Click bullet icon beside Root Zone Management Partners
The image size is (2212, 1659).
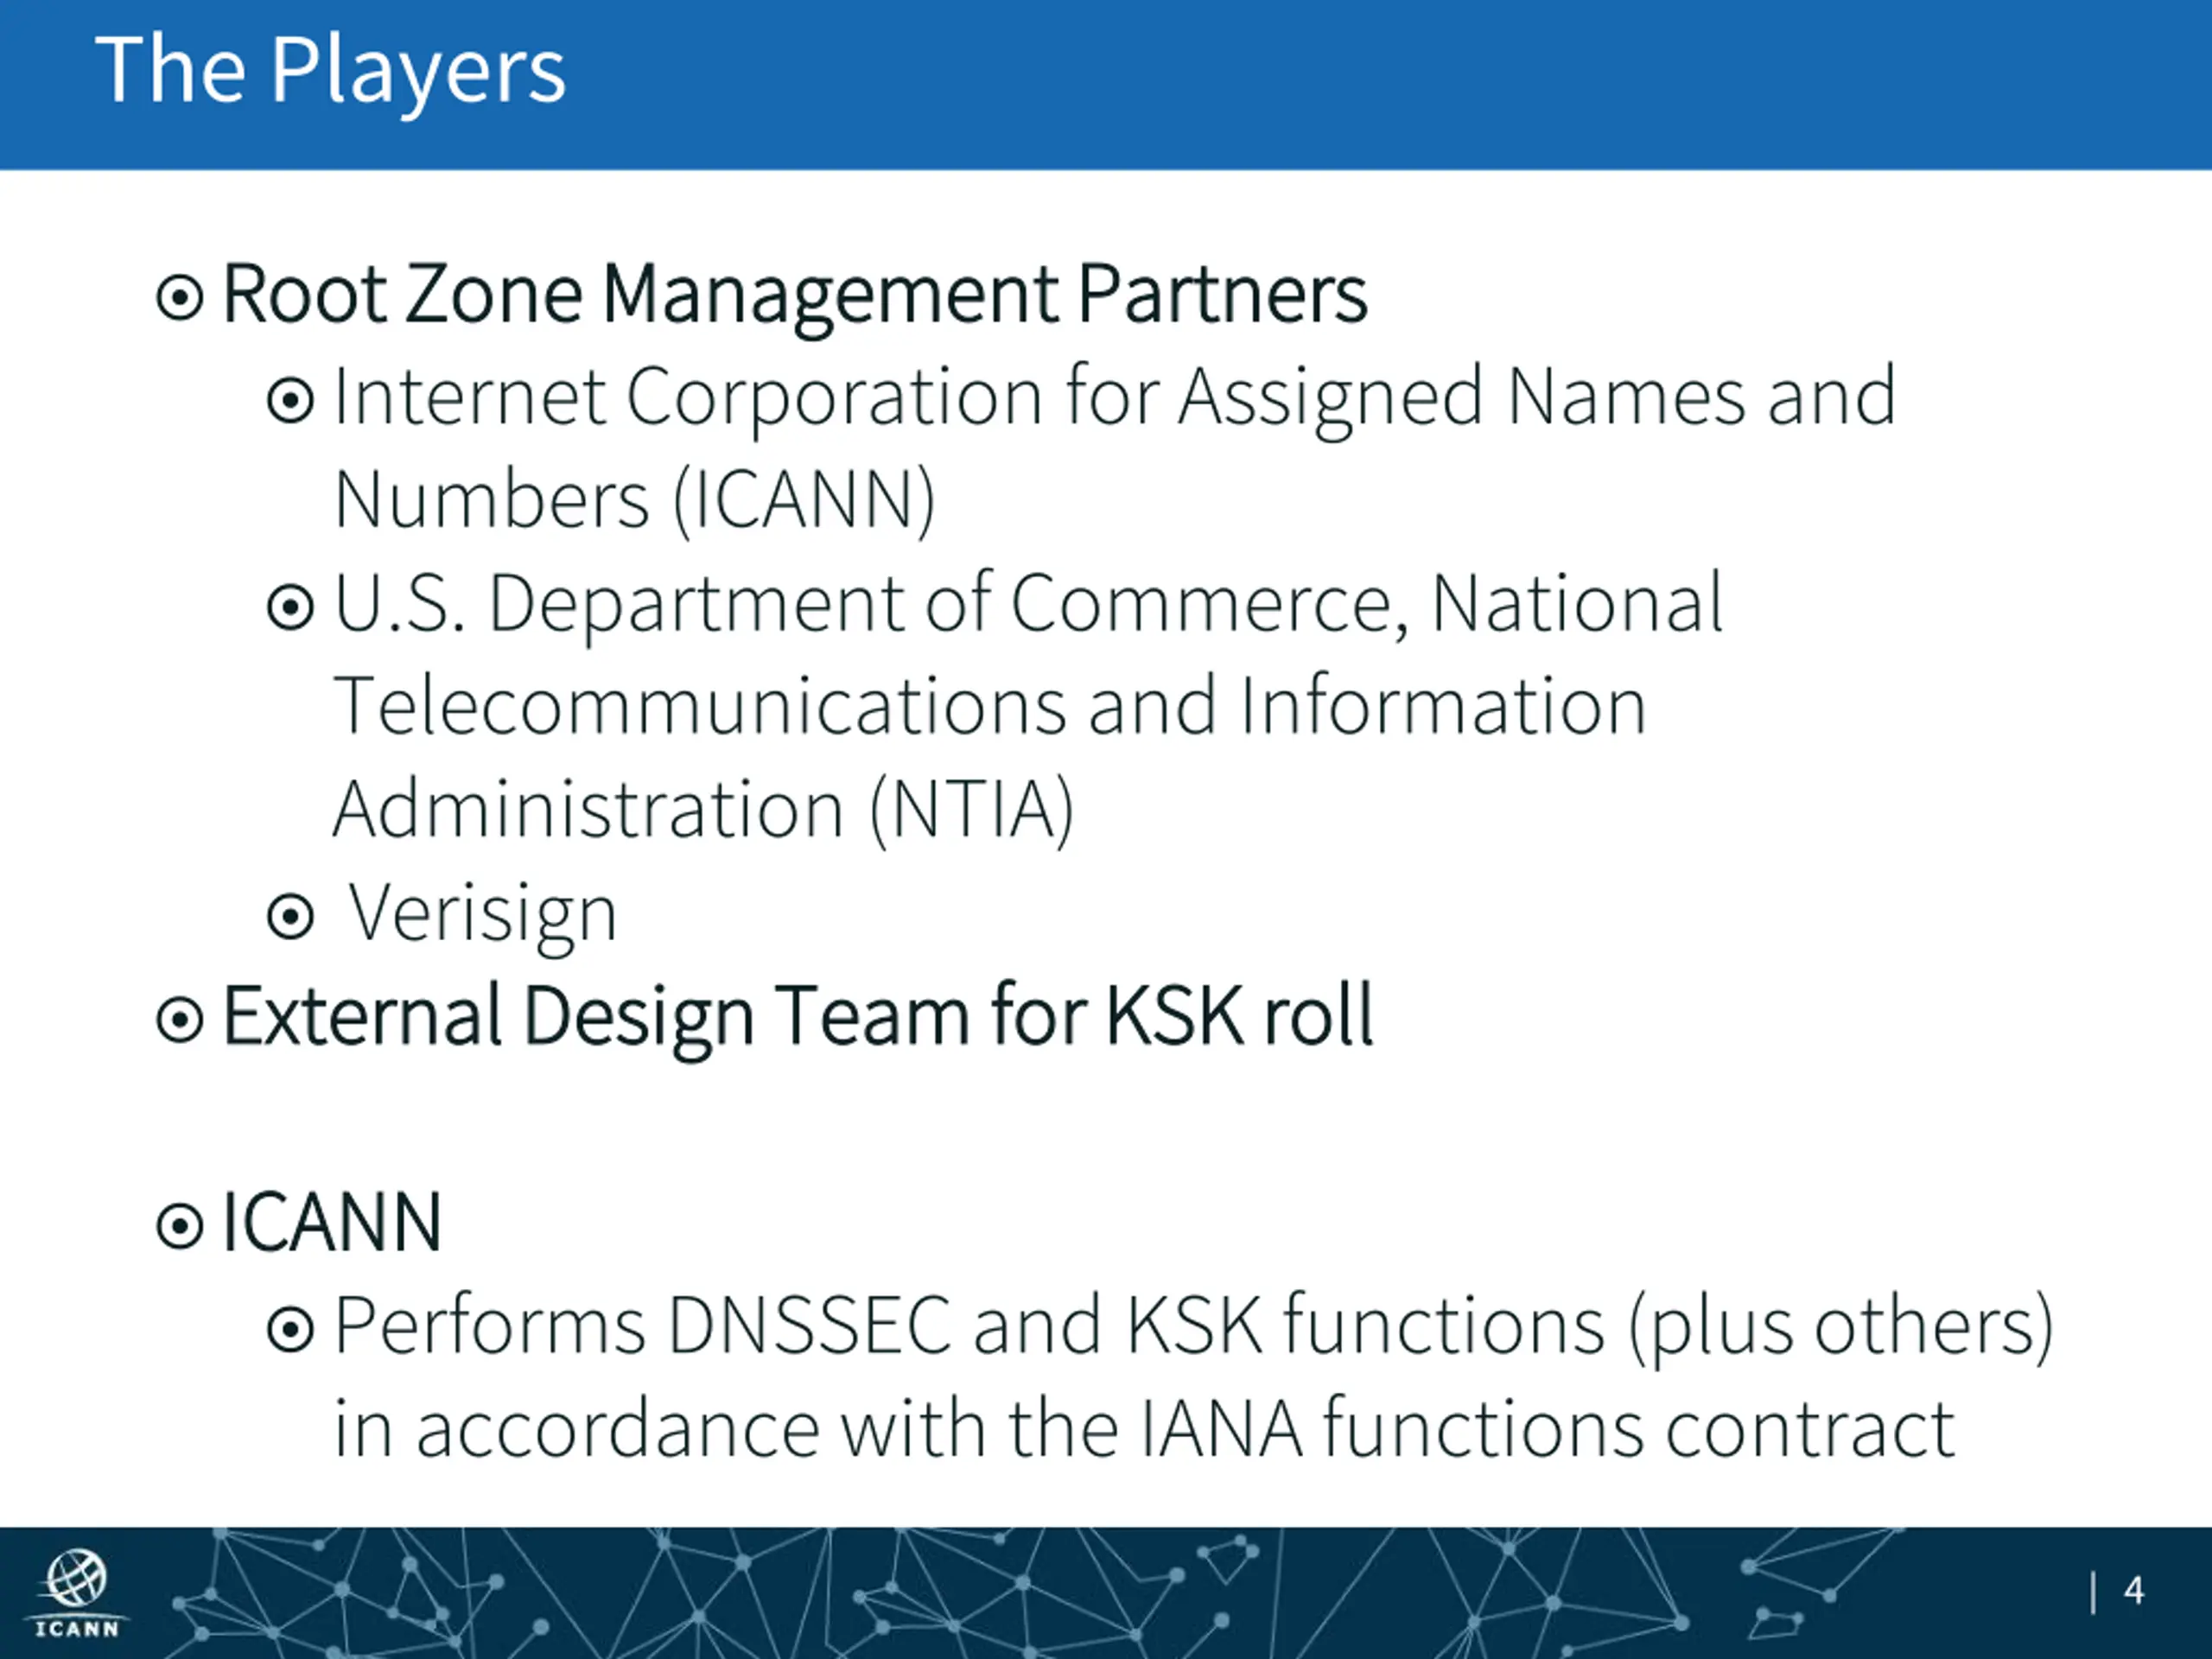[180, 298]
